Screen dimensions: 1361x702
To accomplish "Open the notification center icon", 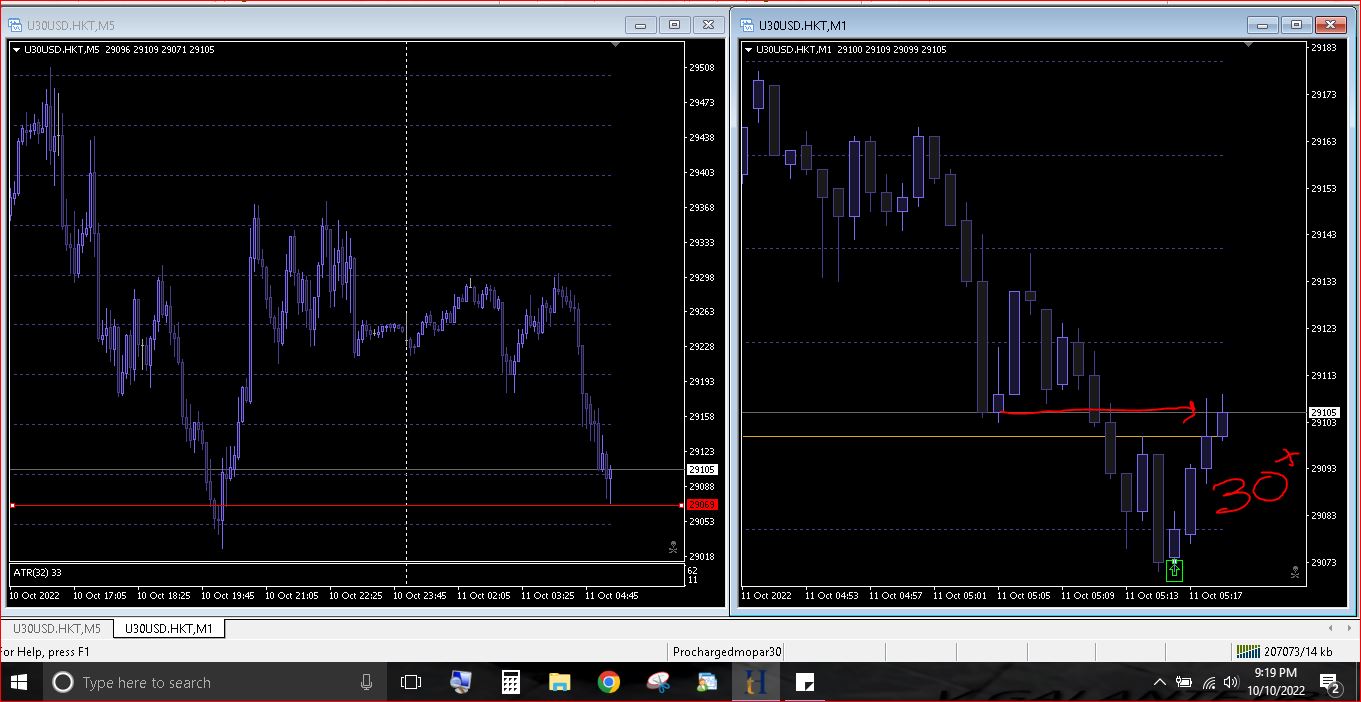I will coord(1330,684).
